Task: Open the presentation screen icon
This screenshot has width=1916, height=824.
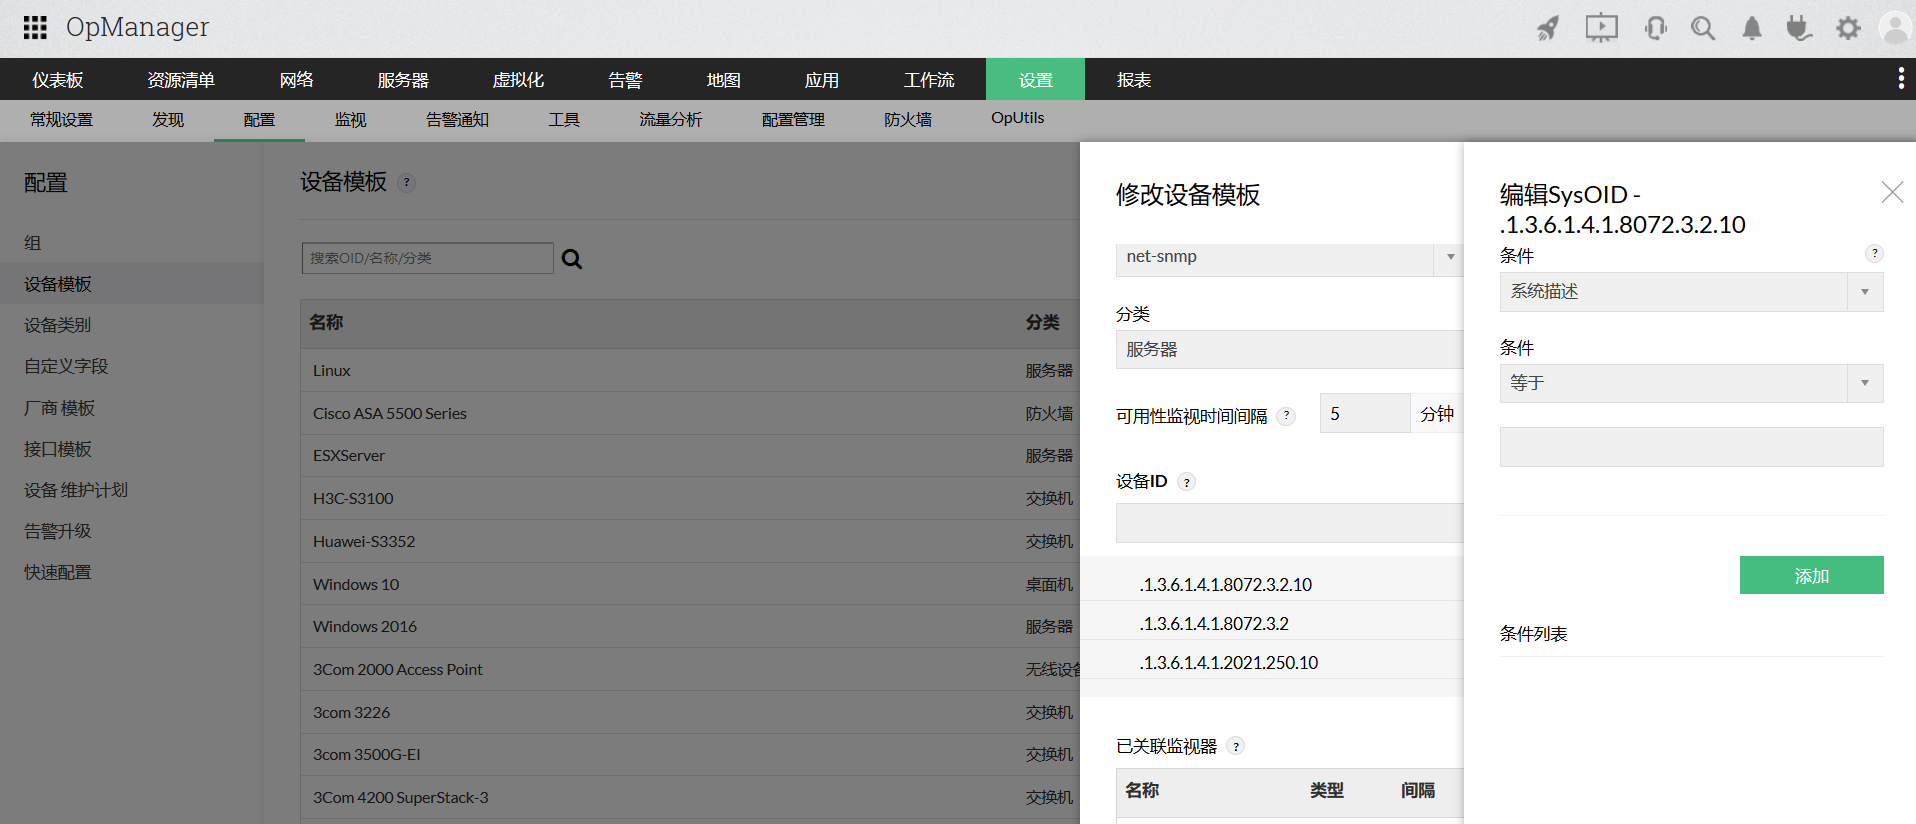Action: pyautogui.click(x=1601, y=28)
